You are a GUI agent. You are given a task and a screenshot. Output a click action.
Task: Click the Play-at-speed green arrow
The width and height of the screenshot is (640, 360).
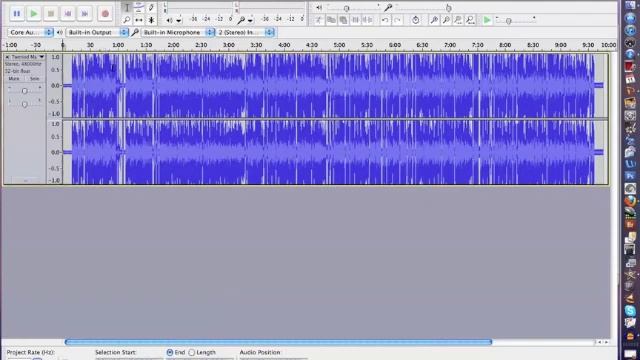point(487,20)
